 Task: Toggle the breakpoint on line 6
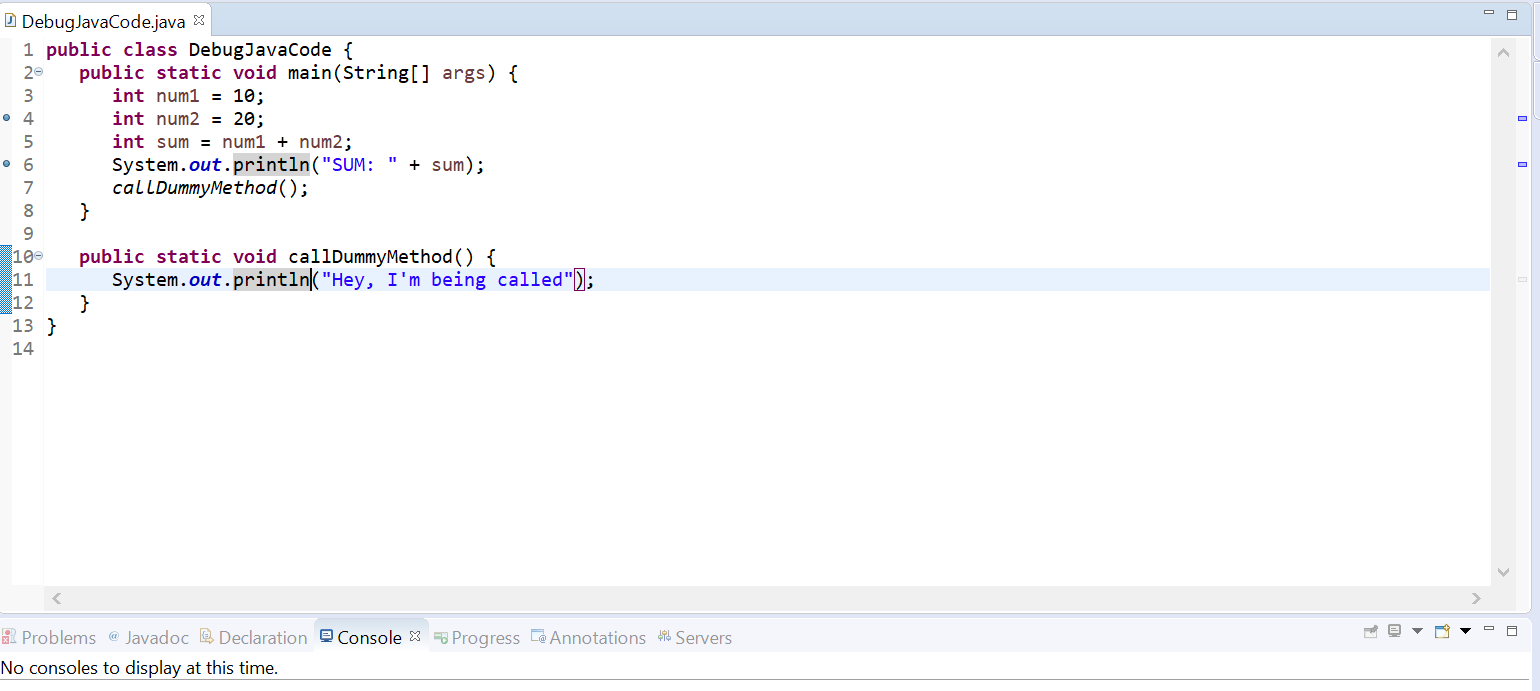(x=7, y=164)
